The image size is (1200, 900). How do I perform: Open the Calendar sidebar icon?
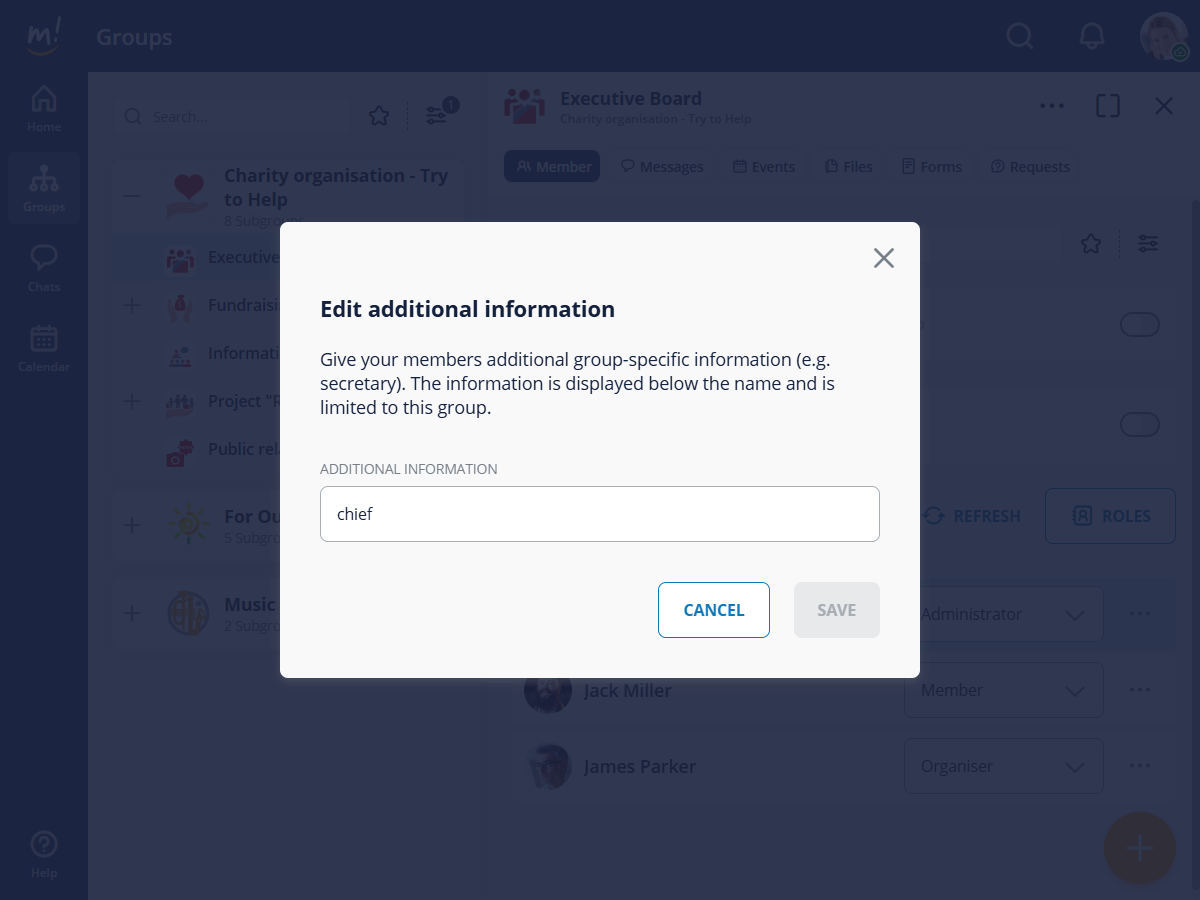(x=44, y=349)
